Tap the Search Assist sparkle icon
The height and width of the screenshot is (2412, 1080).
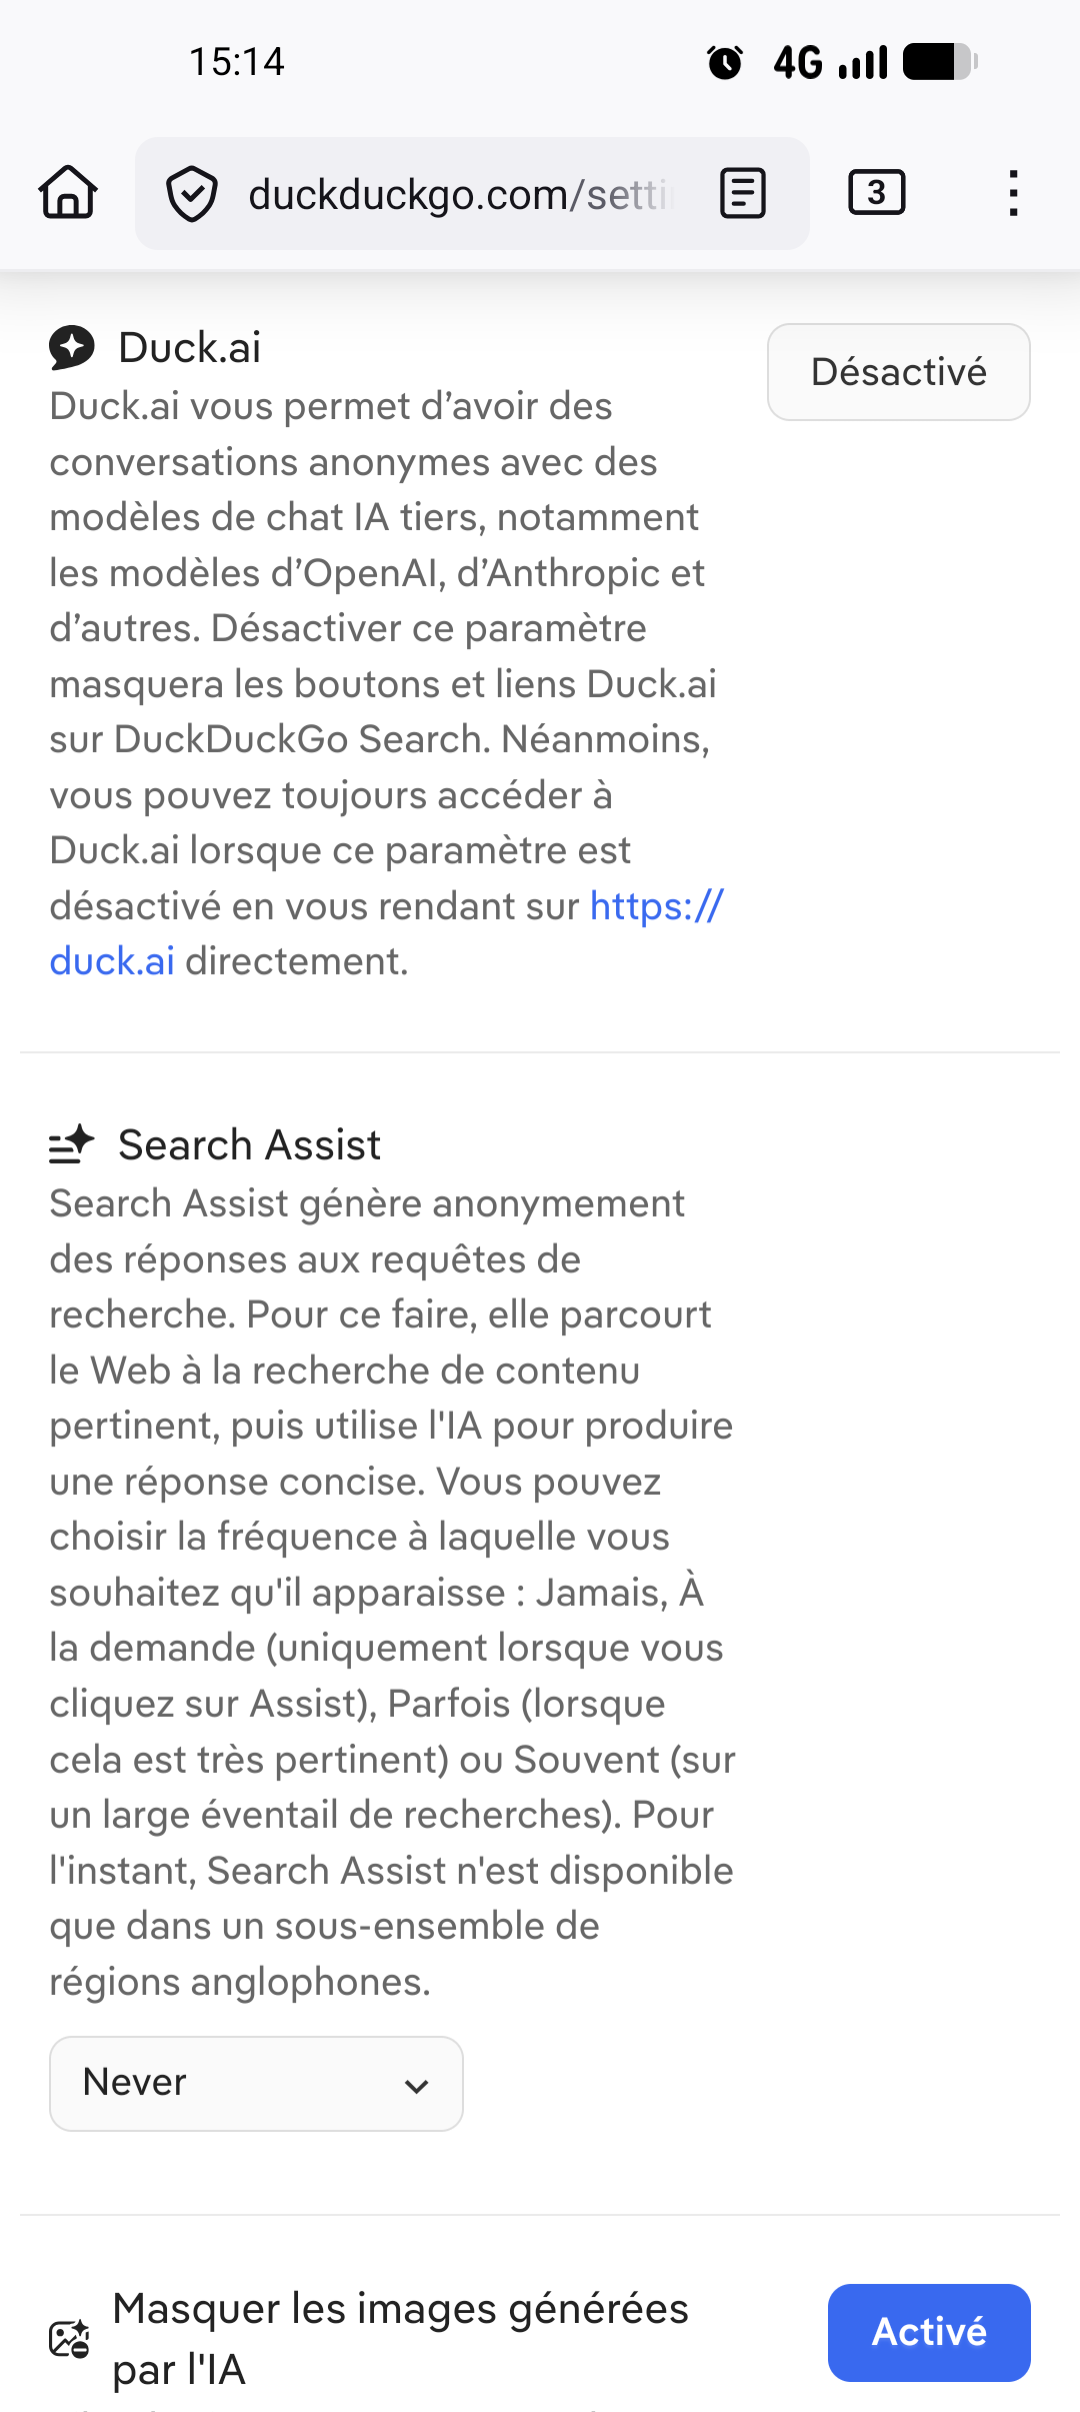coord(72,1145)
